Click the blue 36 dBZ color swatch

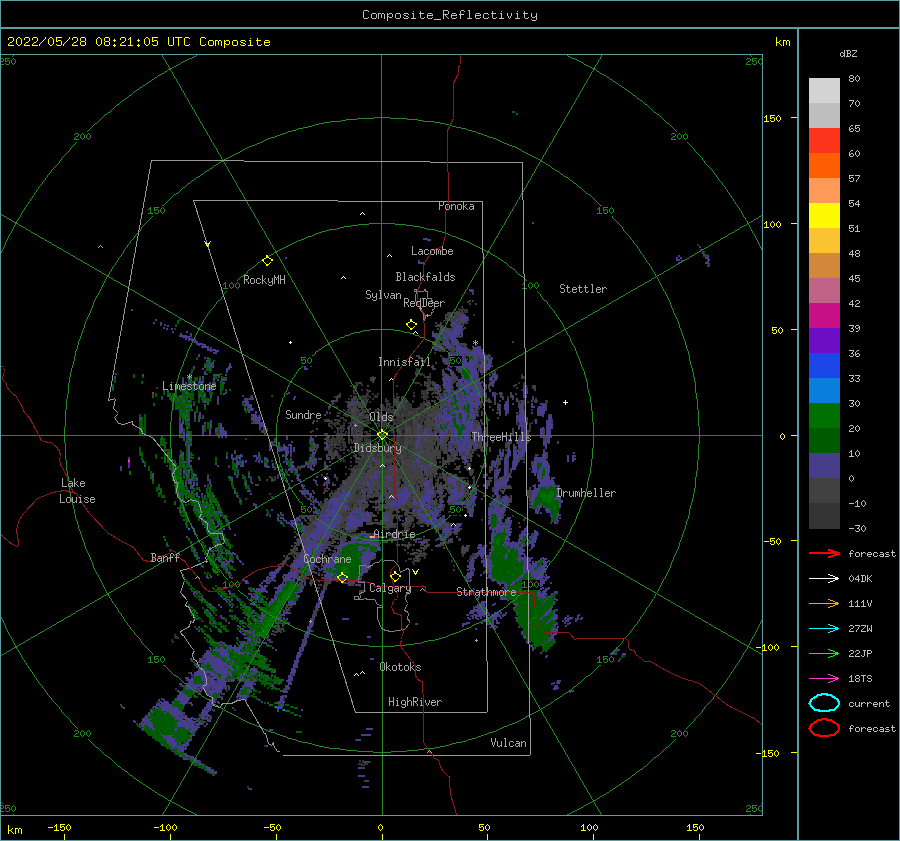(824, 365)
